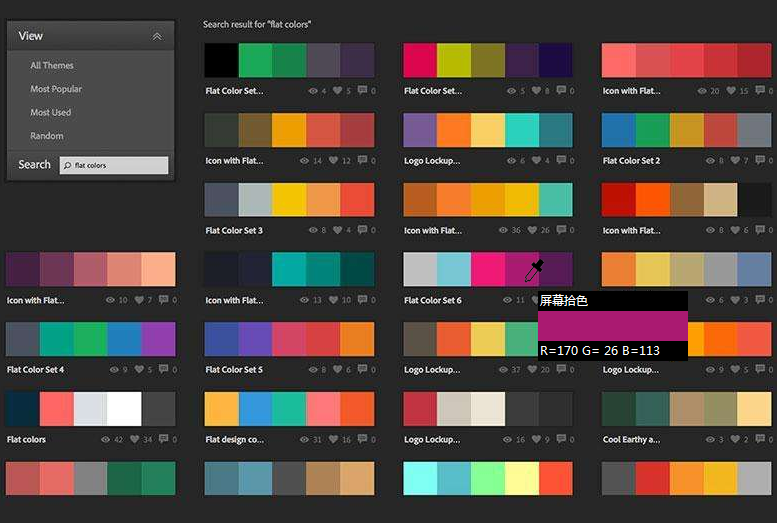Select the yellow swatch in Flat Color Set 3

289,200
